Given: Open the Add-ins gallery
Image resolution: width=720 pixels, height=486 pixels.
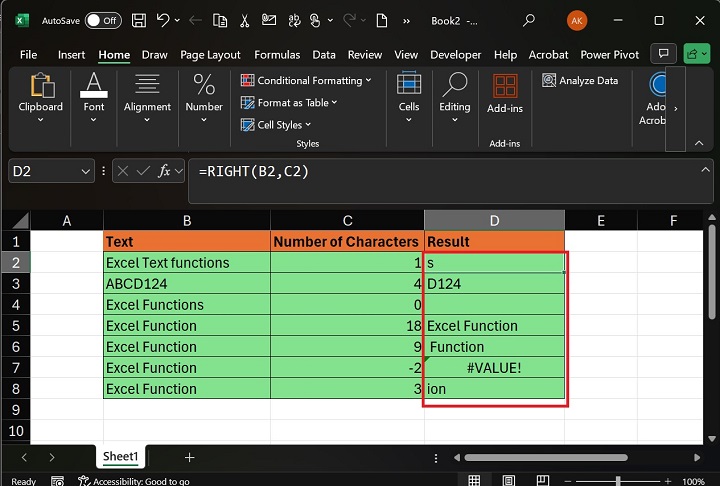Looking at the screenshot, I should point(505,94).
